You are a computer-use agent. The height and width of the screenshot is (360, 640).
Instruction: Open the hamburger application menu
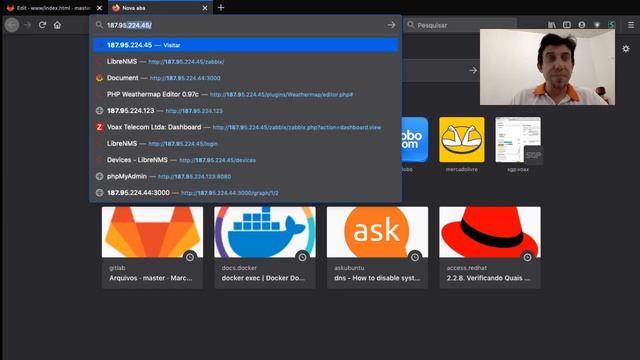(631, 25)
